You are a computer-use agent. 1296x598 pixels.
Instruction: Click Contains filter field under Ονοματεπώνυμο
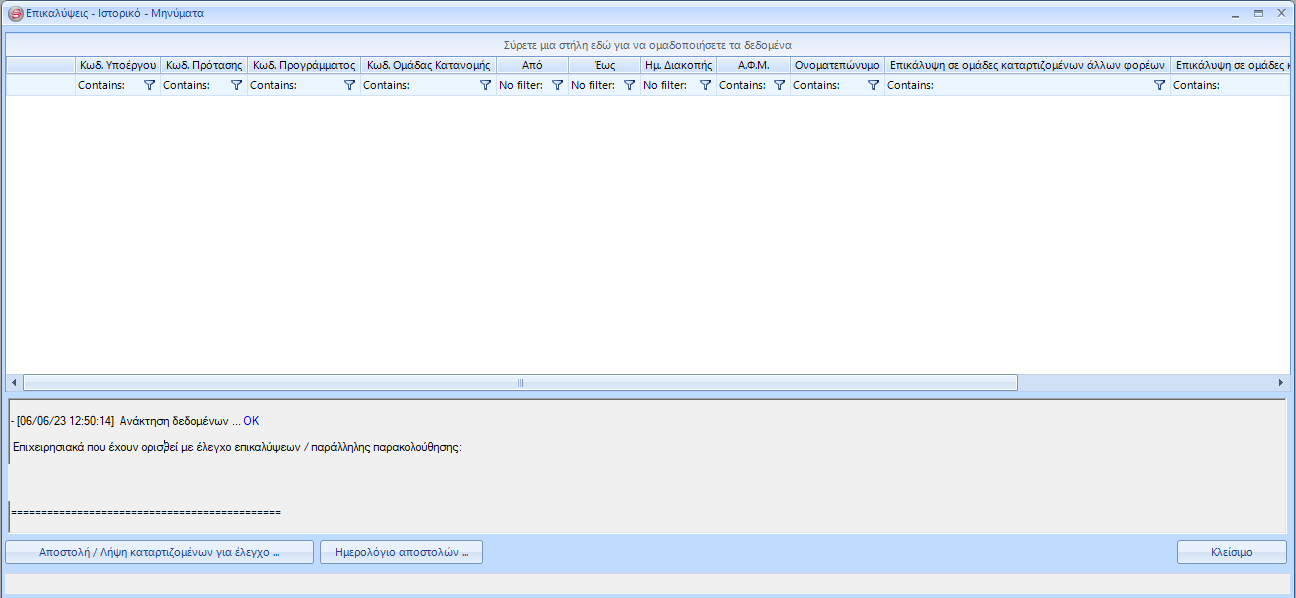pos(826,86)
